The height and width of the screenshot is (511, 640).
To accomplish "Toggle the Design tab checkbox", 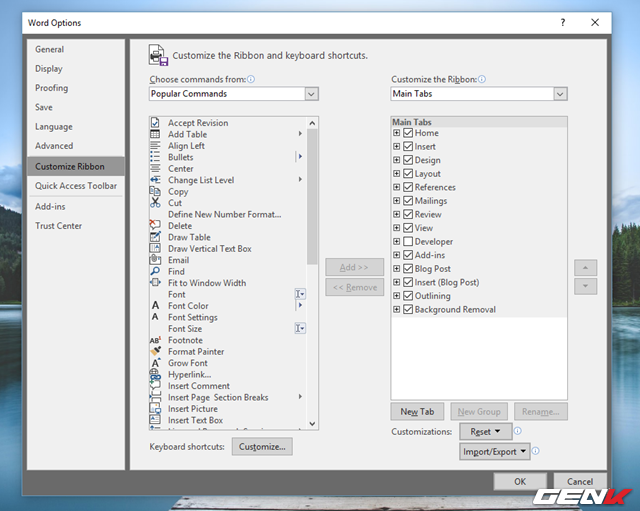I will (x=408, y=160).
